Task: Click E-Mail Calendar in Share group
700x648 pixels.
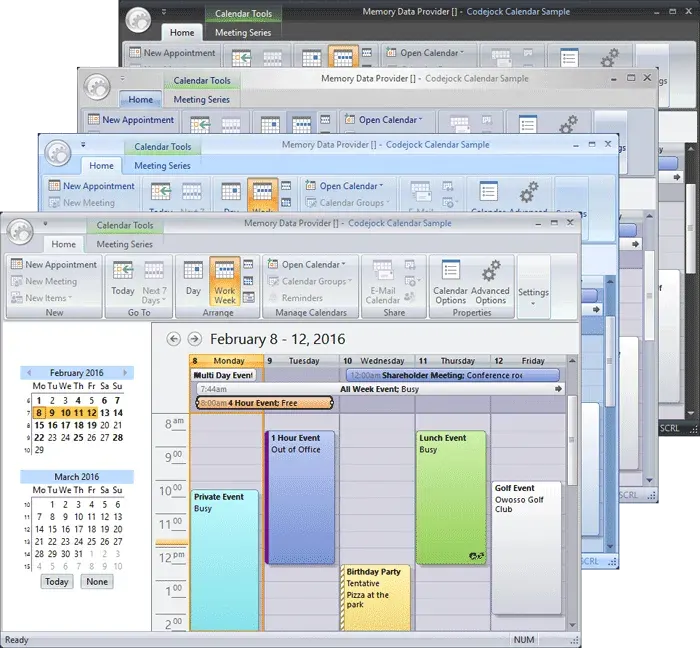Action: pos(383,282)
